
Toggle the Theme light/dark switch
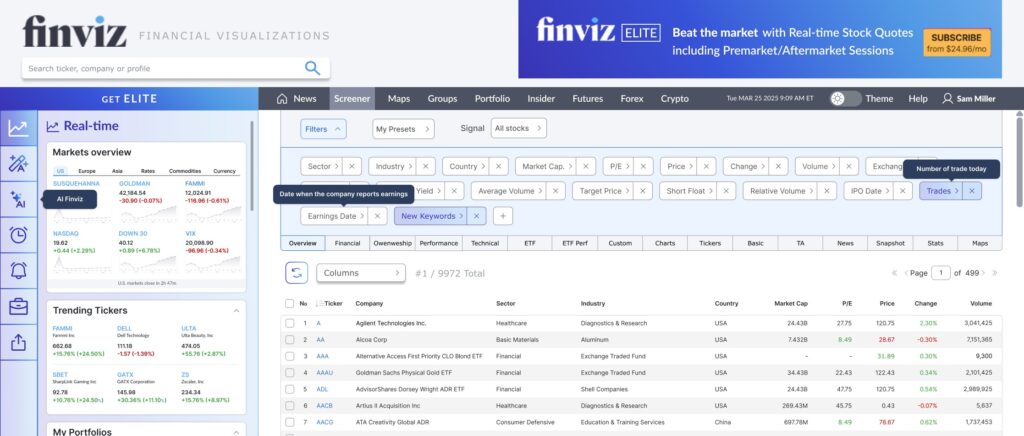pyautogui.click(x=845, y=99)
